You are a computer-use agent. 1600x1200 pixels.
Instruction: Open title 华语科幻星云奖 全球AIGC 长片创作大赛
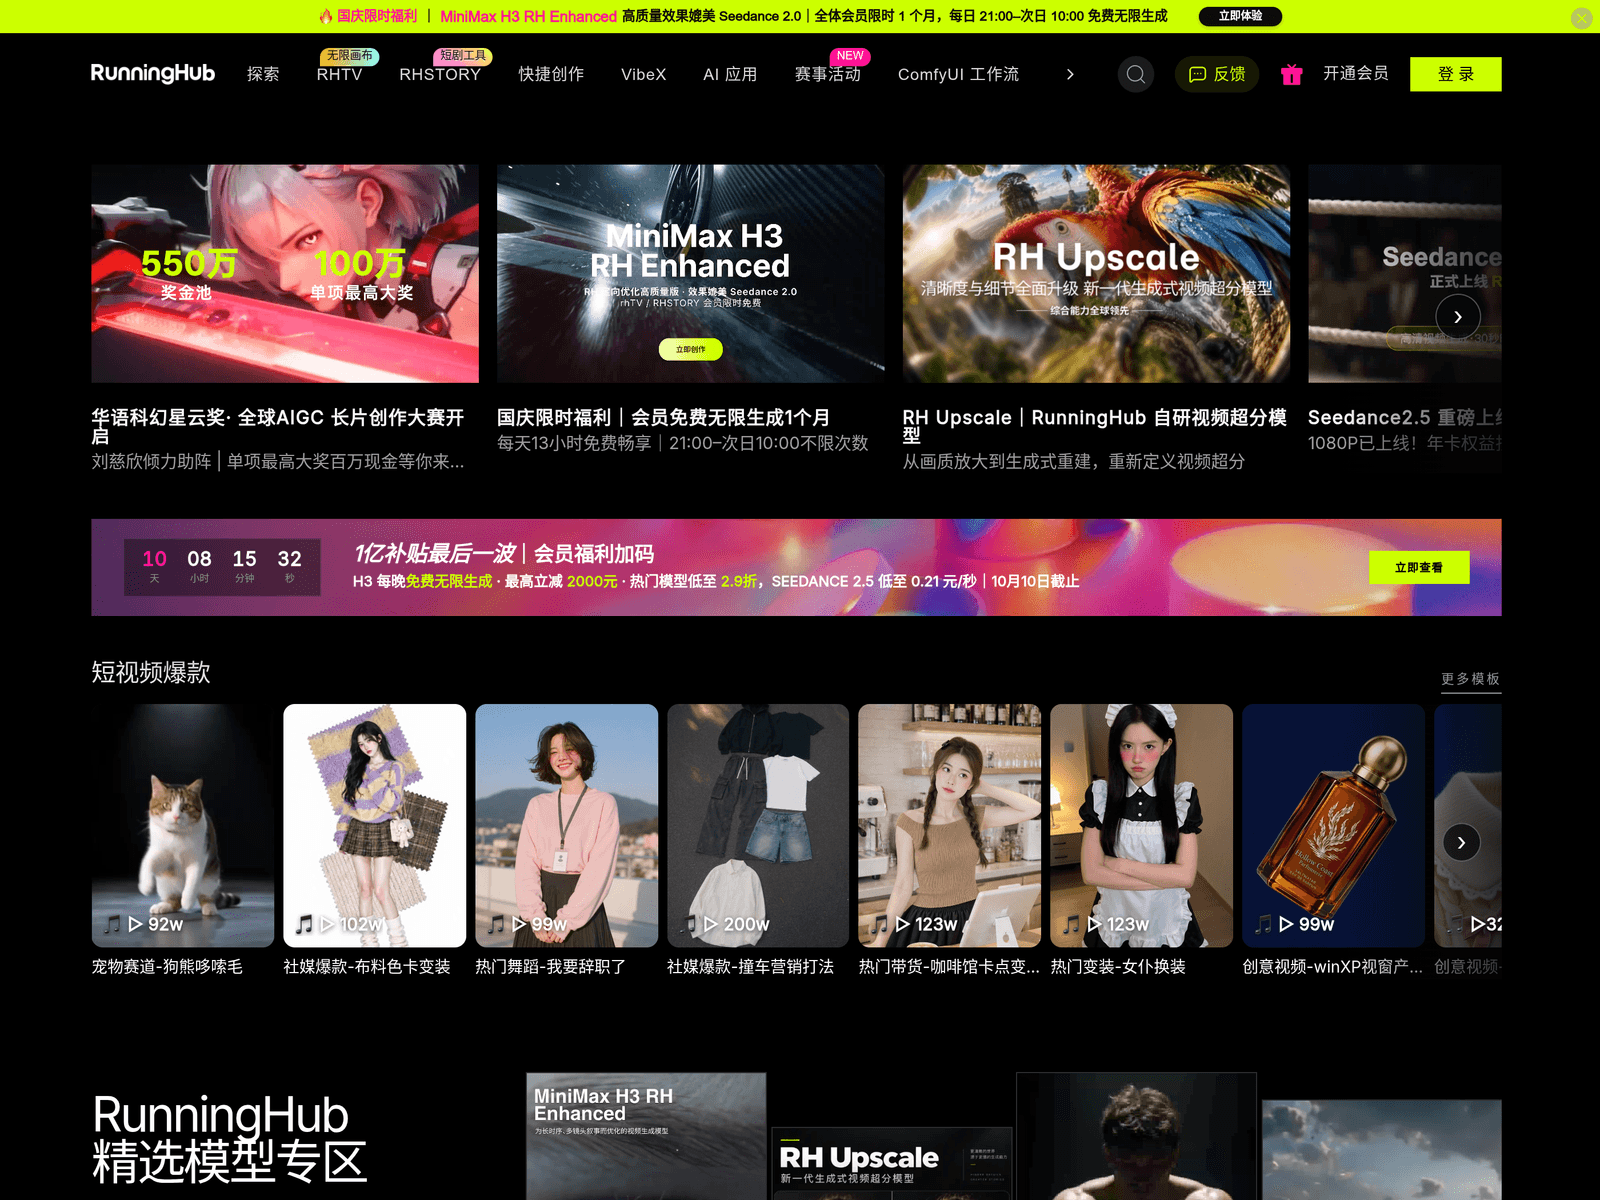point(278,426)
